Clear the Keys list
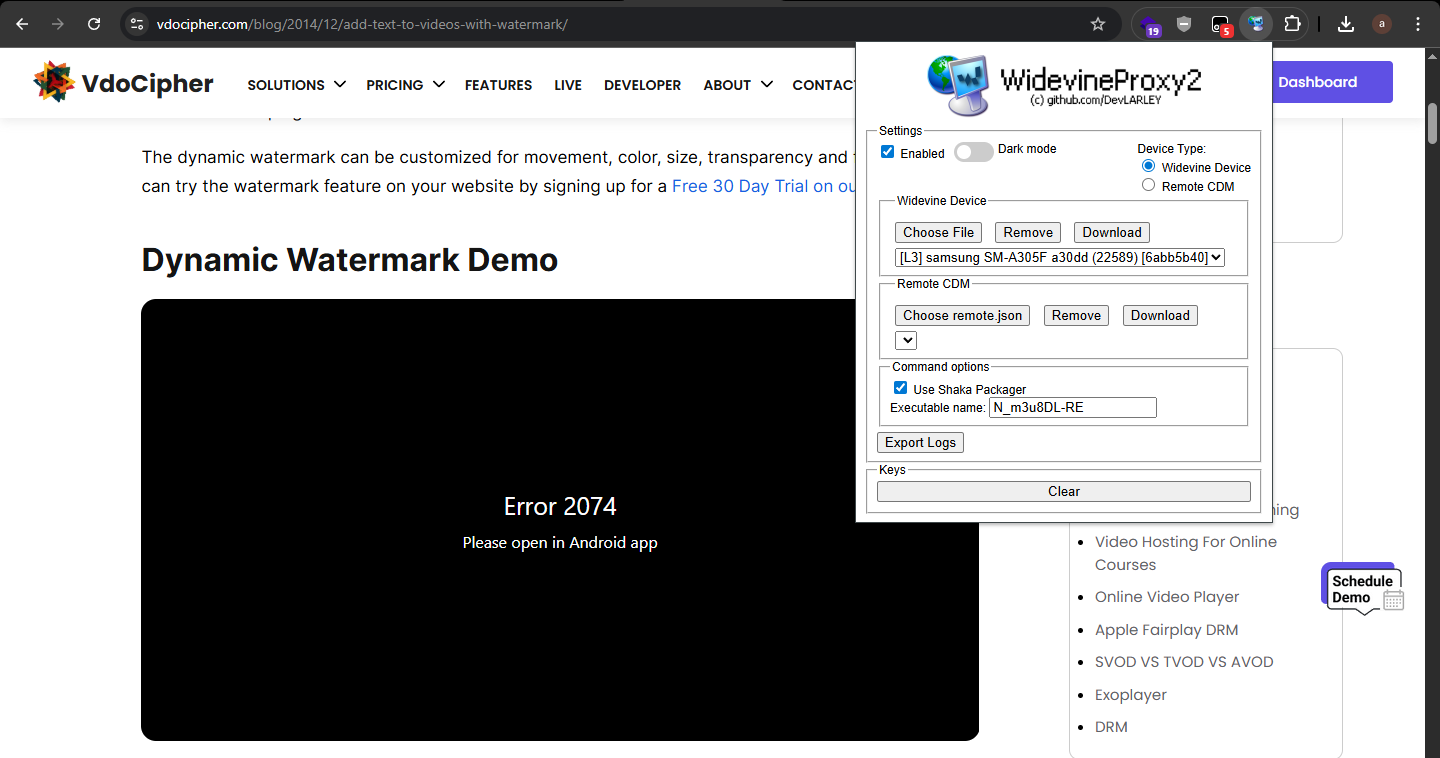Viewport: 1440px width, 758px height. tap(1064, 491)
